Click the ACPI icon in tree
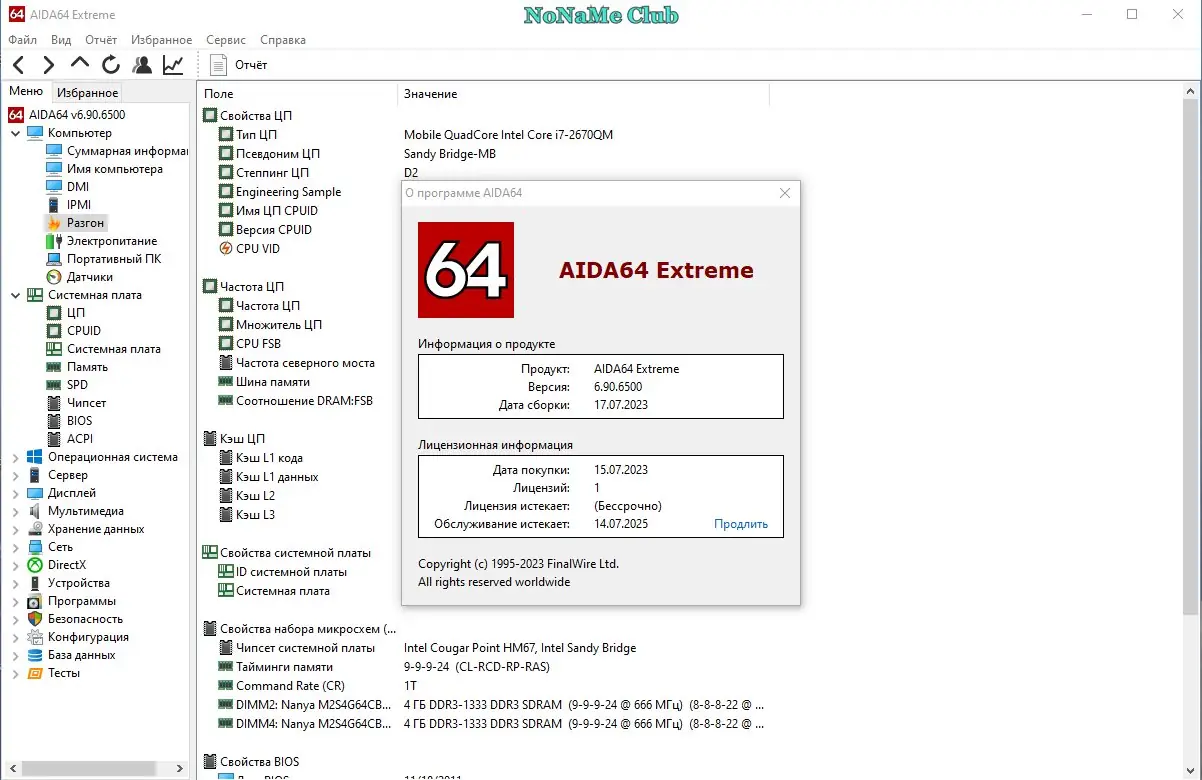Viewport: 1202px width, 780px height. tap(54, 439)
